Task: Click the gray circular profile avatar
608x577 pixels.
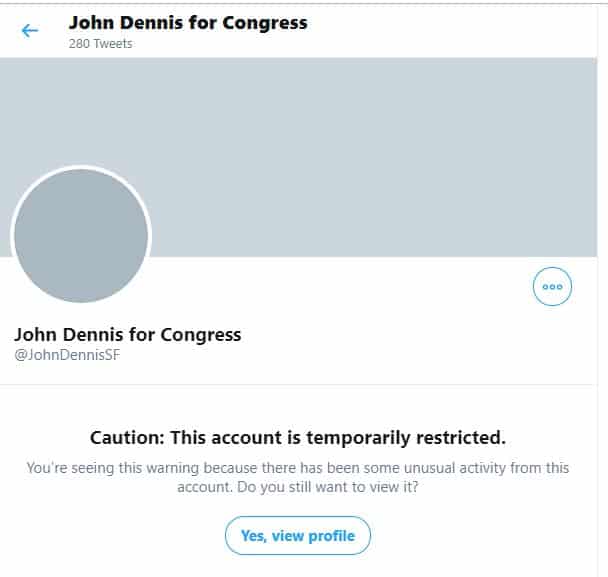Action: tap(81, 236)
